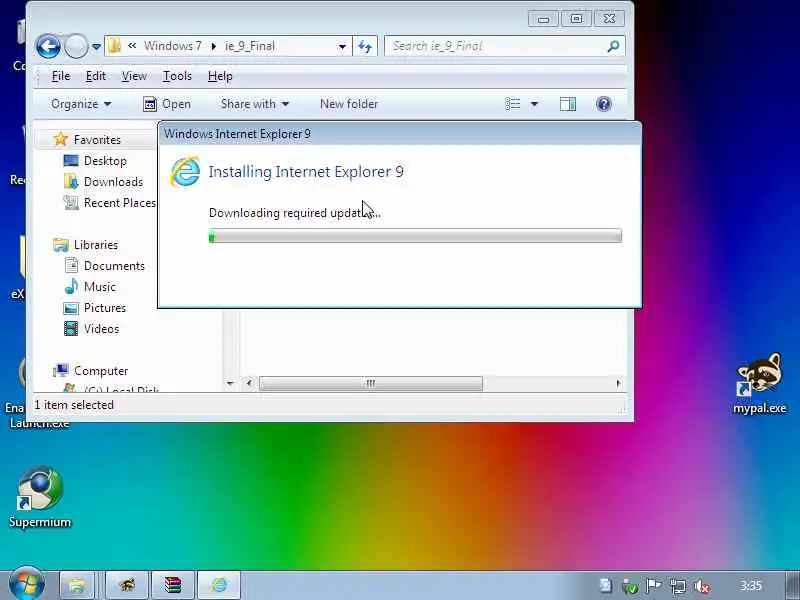Open the Supermium desktop shortcut
800x600 pixels.
pyautogui.click(x=40, y=497)
